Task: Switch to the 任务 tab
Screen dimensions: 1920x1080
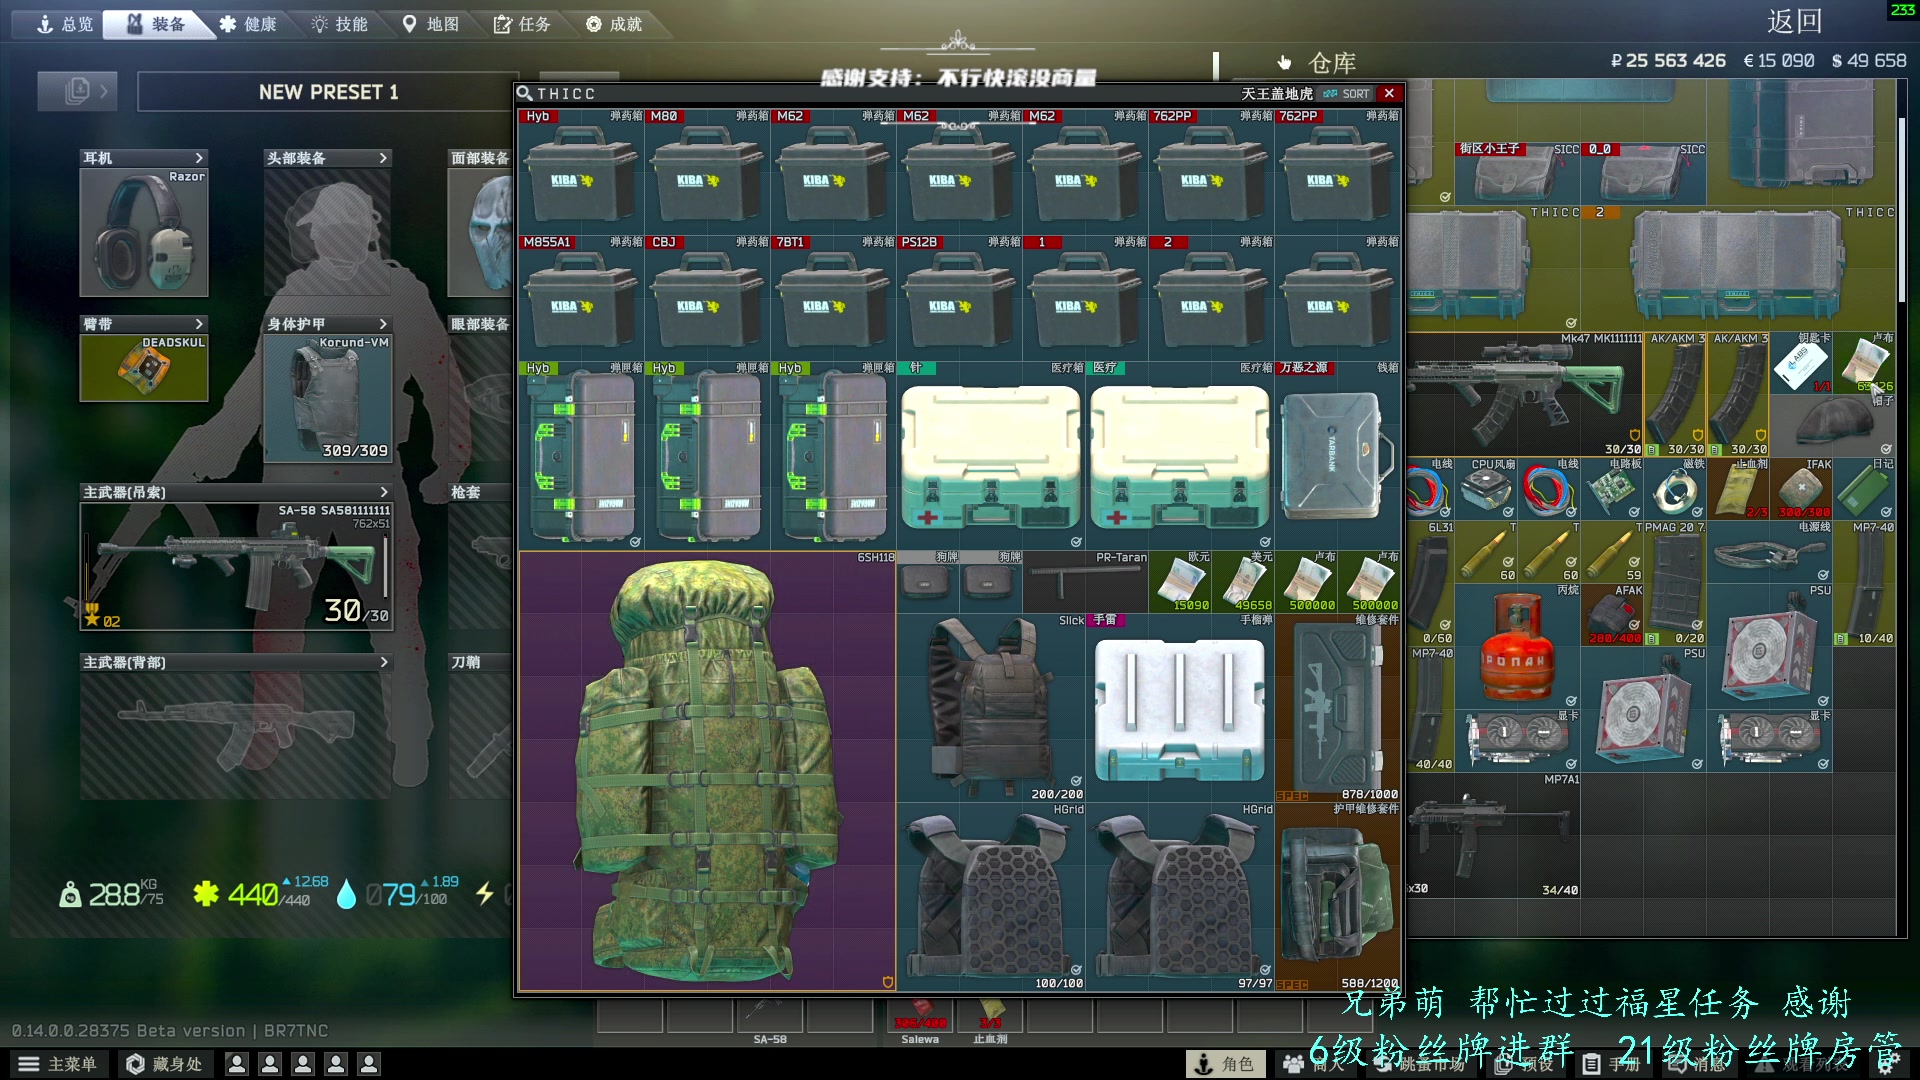Action: [x=522, y=24]
